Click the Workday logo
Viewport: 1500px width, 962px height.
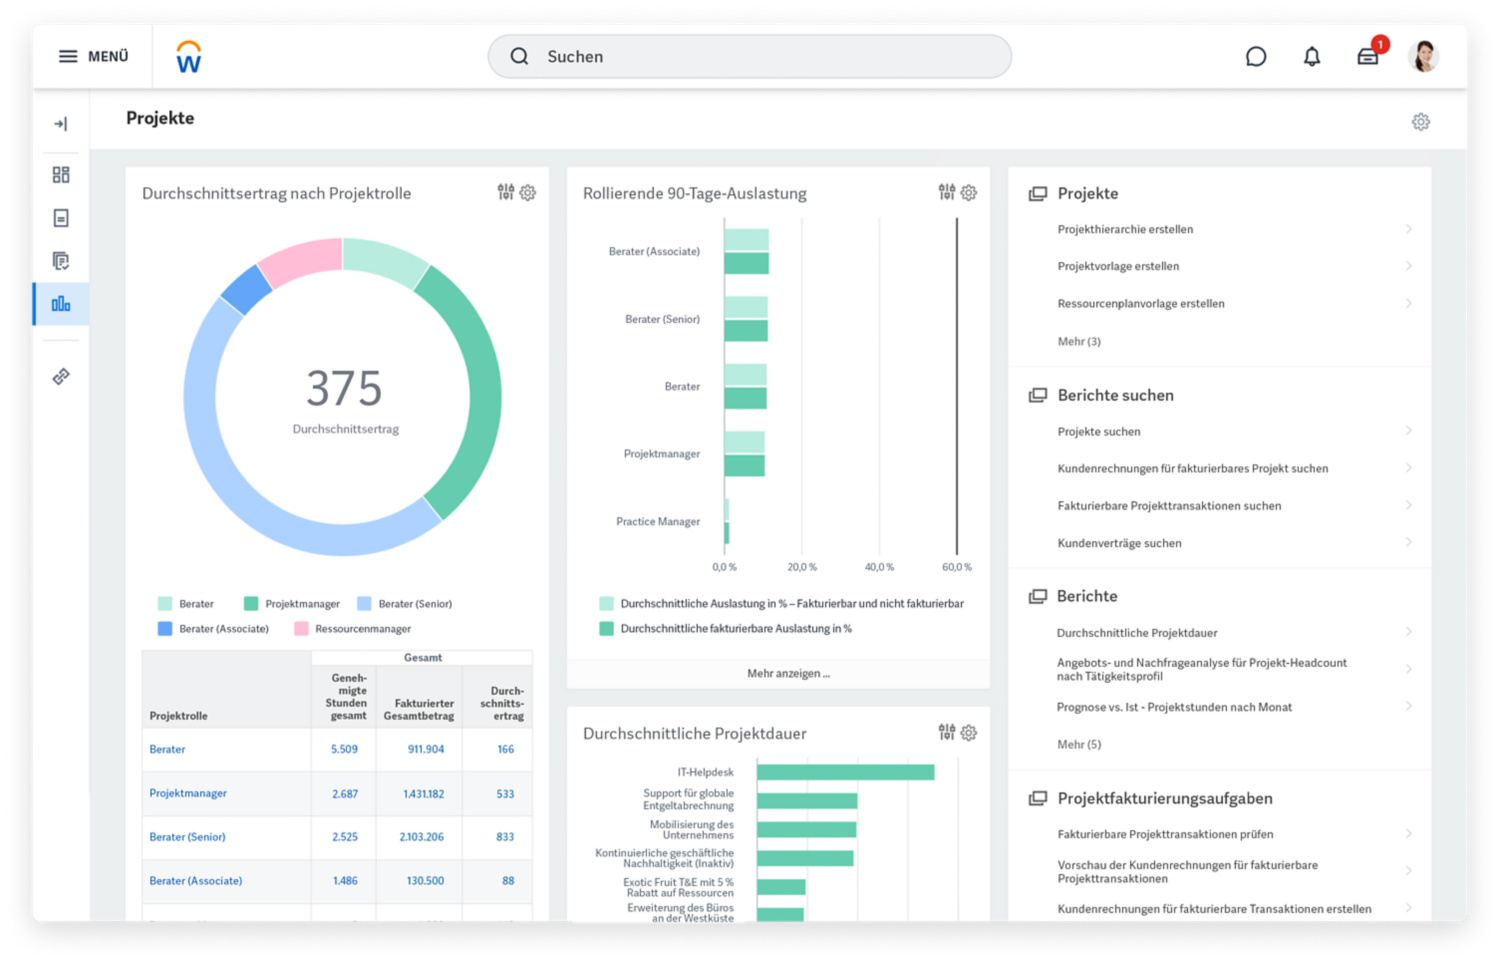coord(189,57)
